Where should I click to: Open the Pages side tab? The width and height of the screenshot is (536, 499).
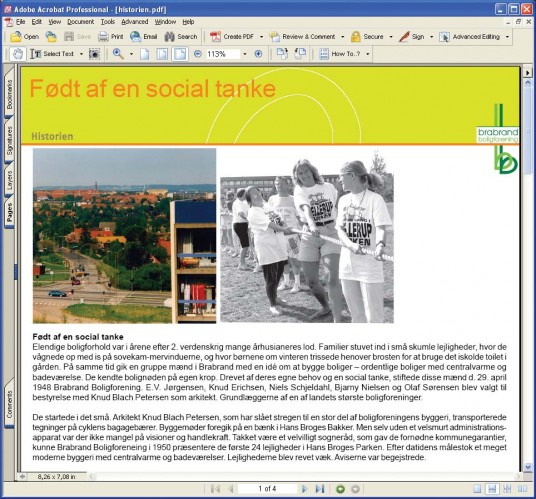click(9, 212)
